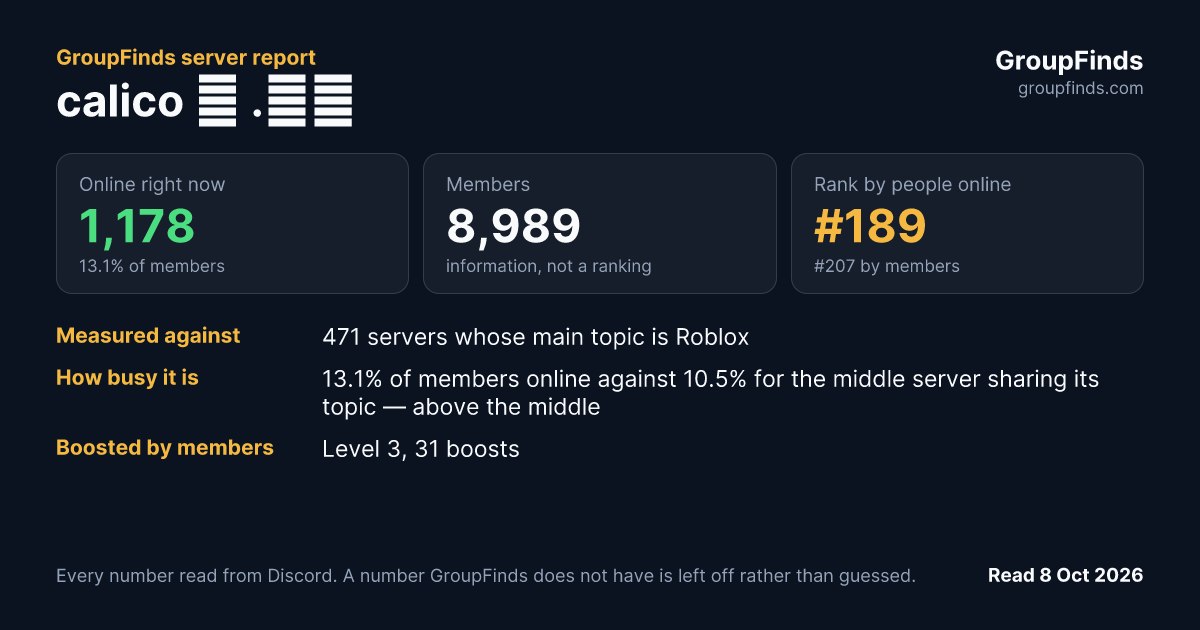Open the Members card
The width and height of the screenshot is (1200, 630).
(600, 223)
